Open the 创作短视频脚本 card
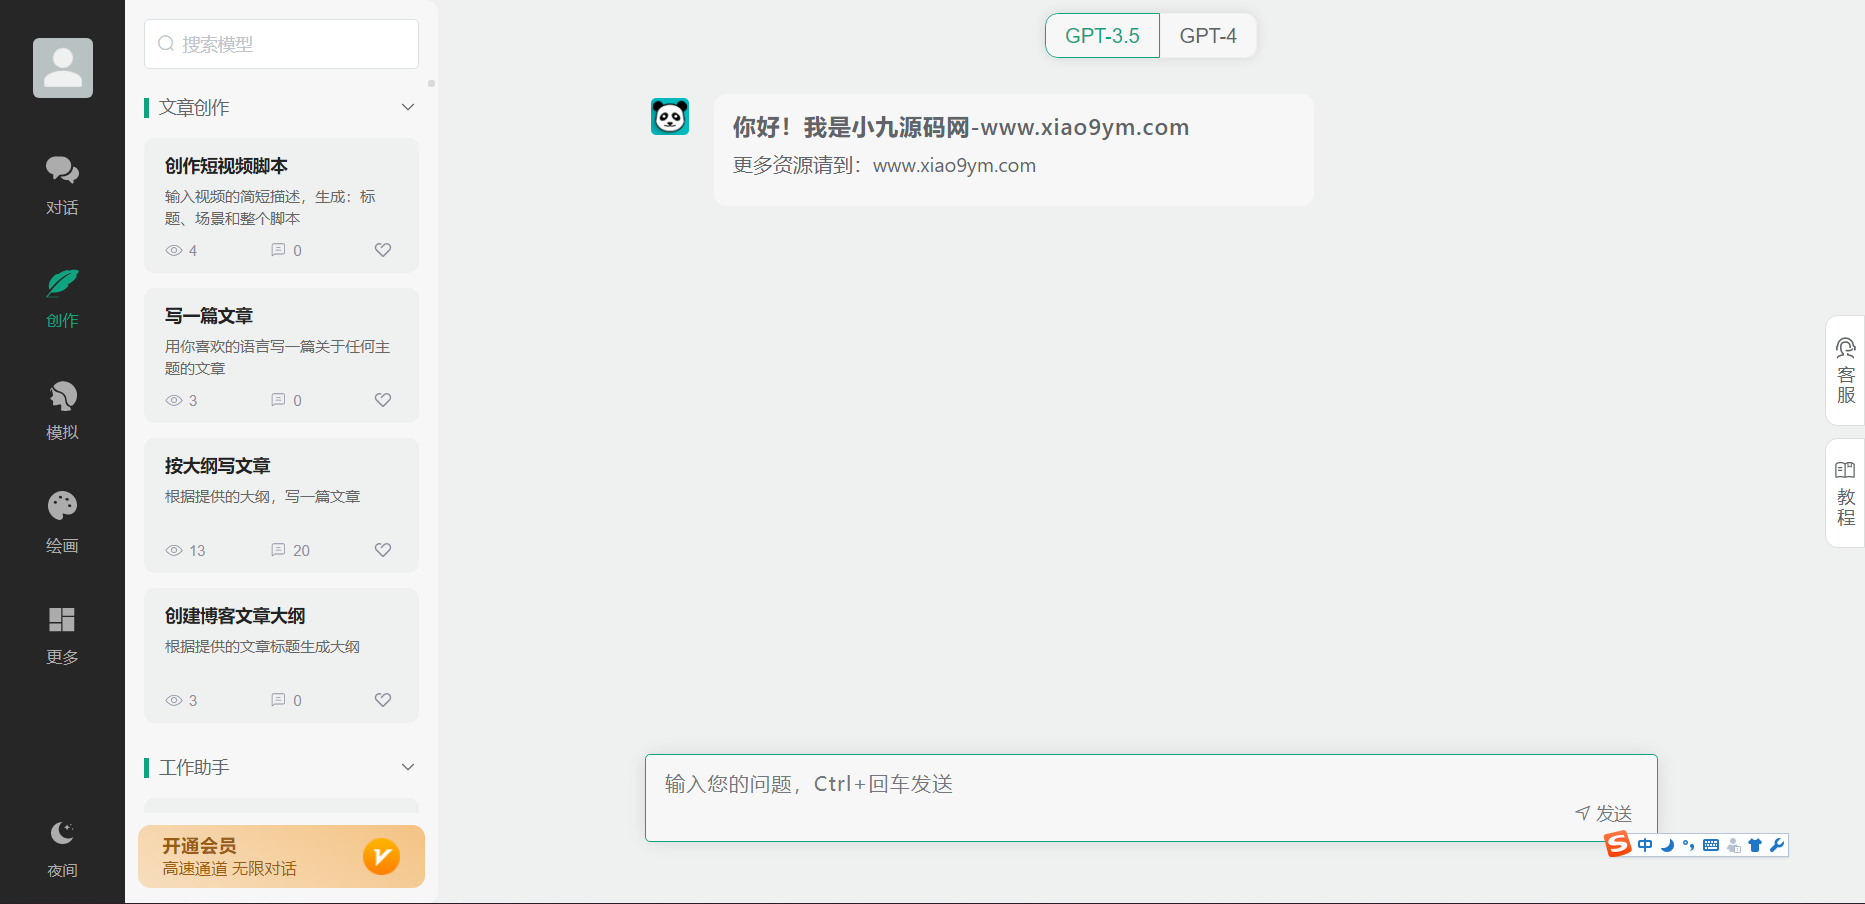Screen dimensions: 1865x904 (x=281, y=205)
